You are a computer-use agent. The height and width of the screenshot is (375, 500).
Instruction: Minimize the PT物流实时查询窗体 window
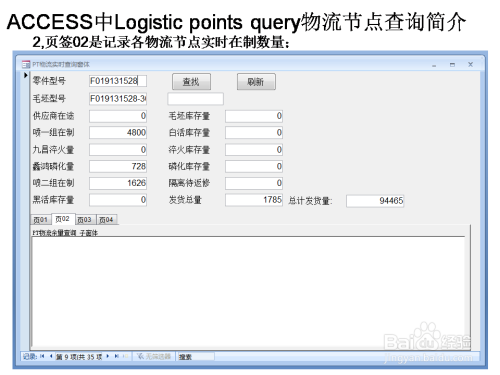pyautogui.click(x=434, y=65)
